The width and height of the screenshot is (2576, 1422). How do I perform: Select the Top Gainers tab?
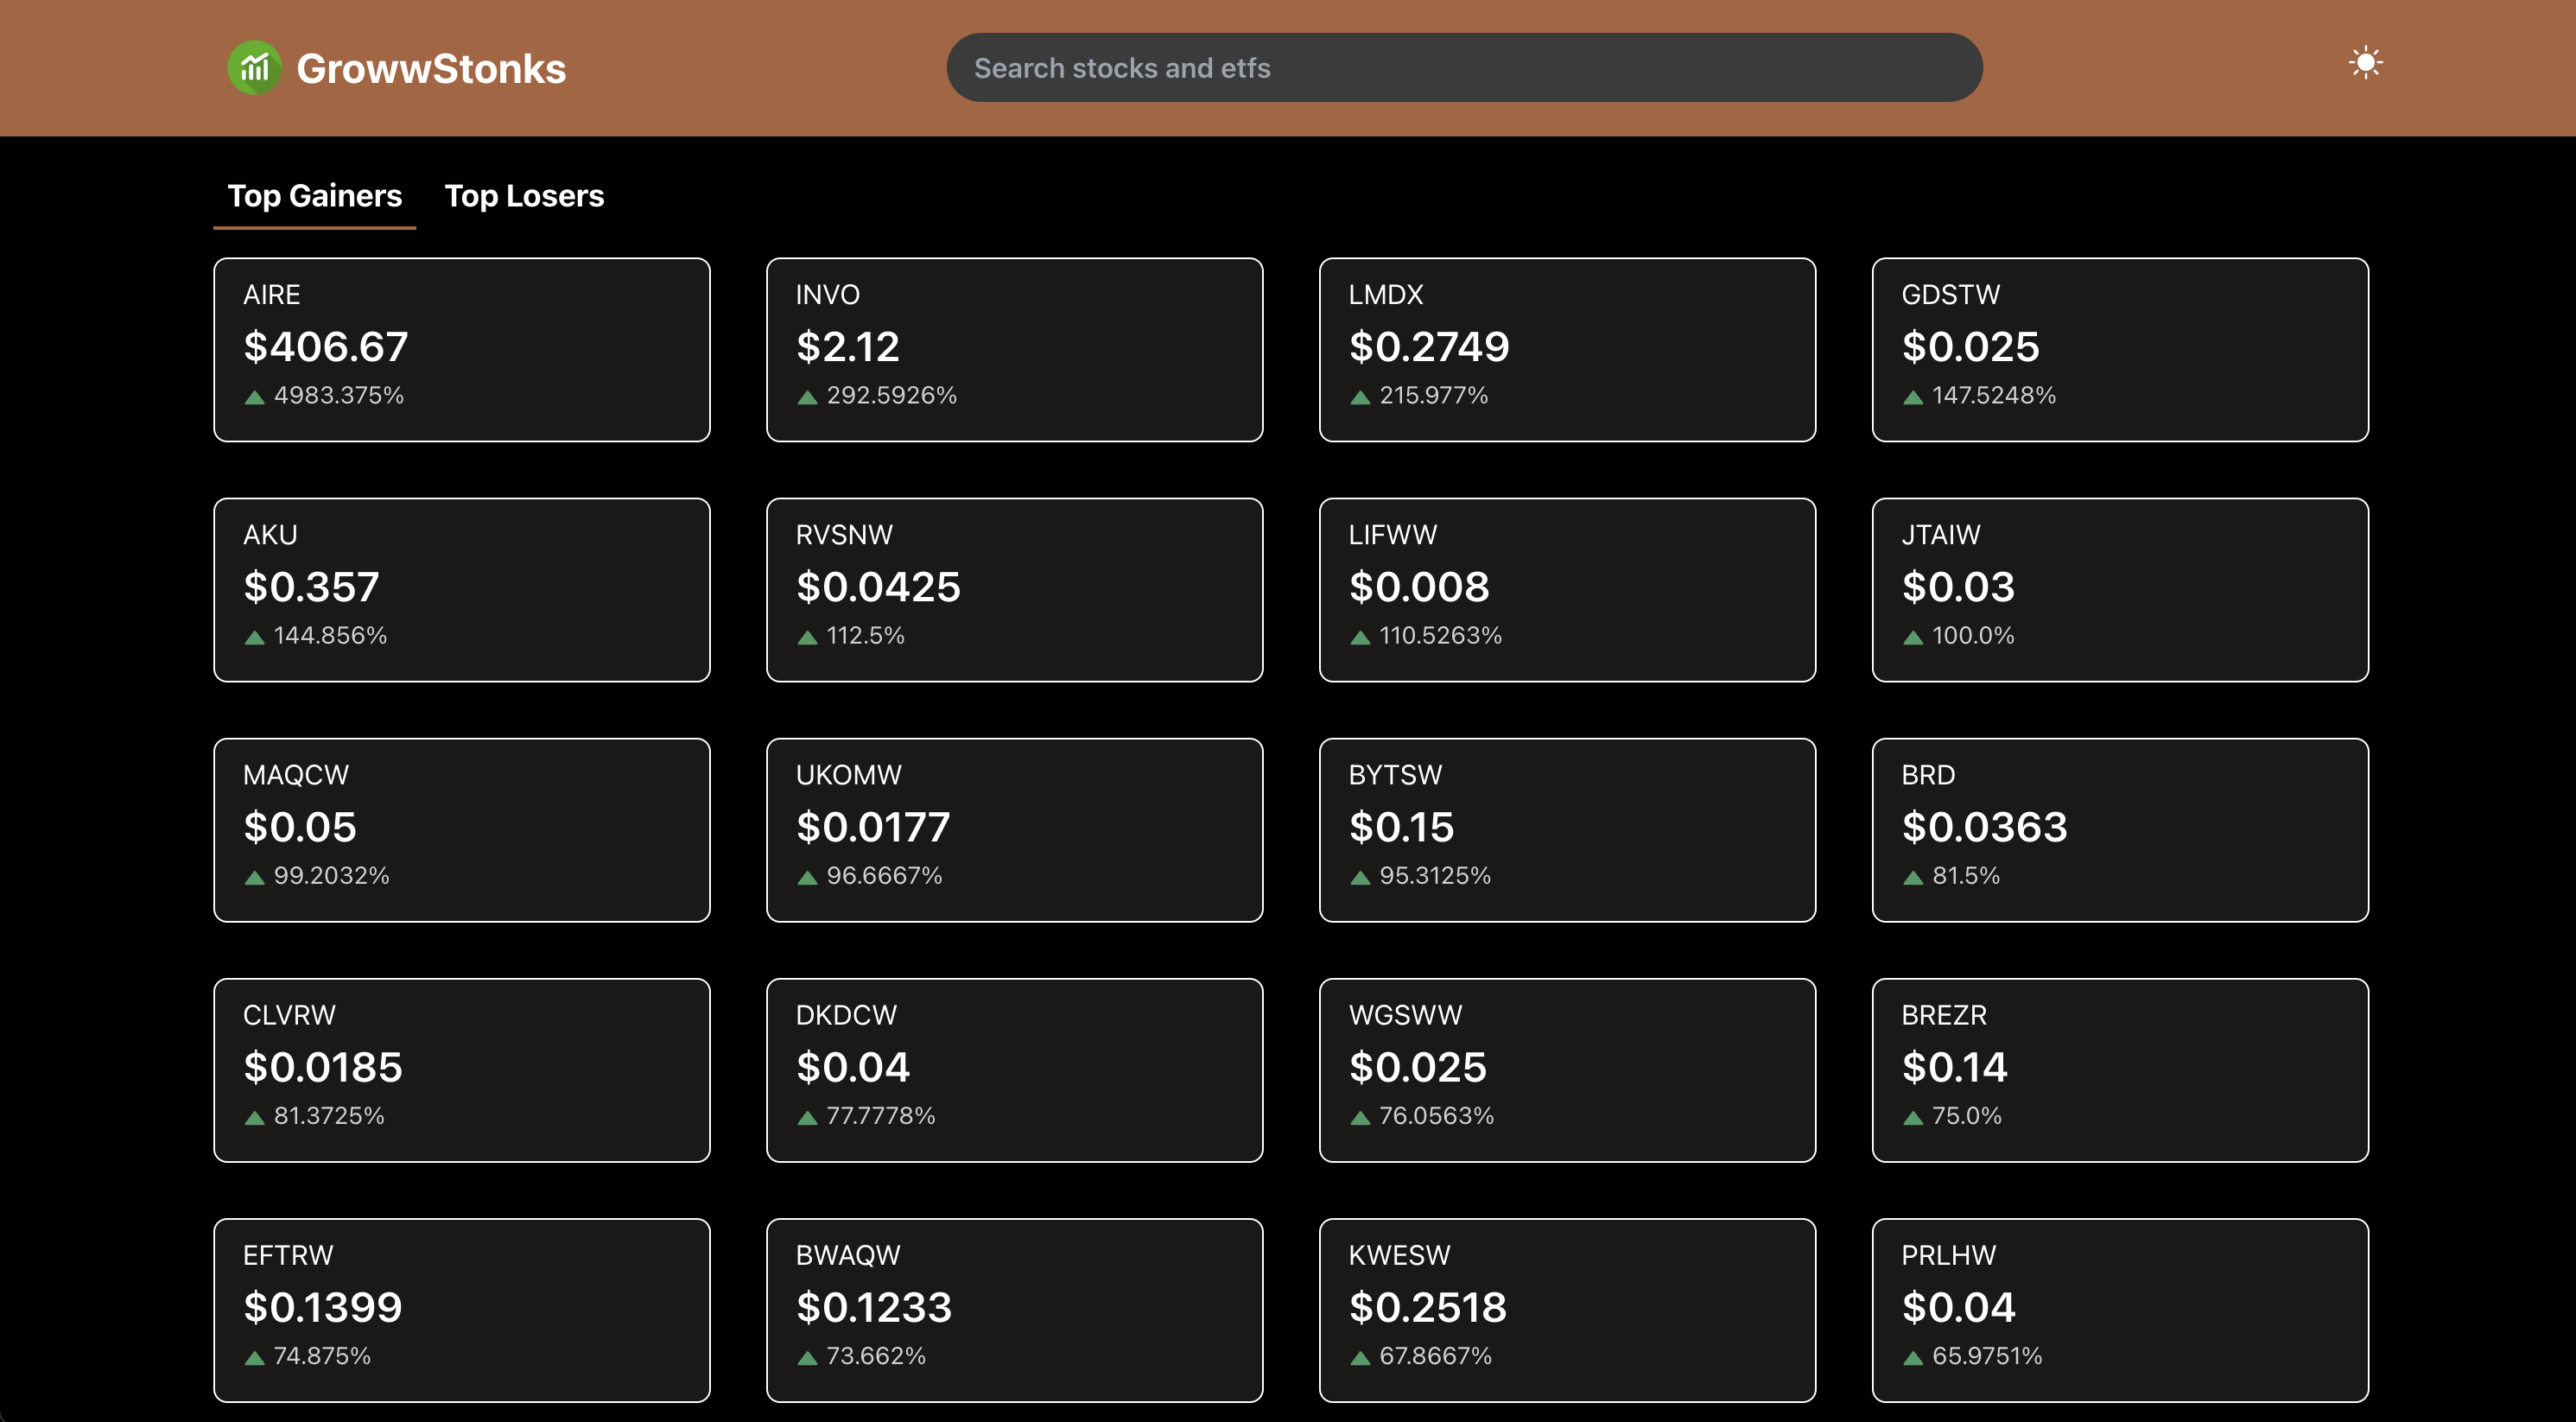coord(314,195)
